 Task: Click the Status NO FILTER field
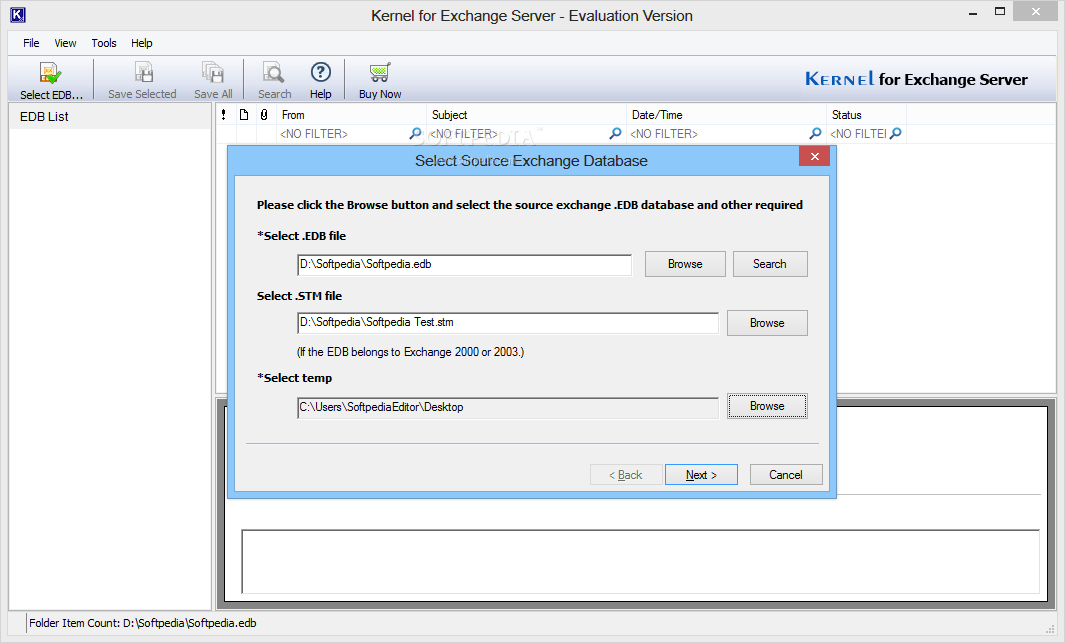[859, 134]
